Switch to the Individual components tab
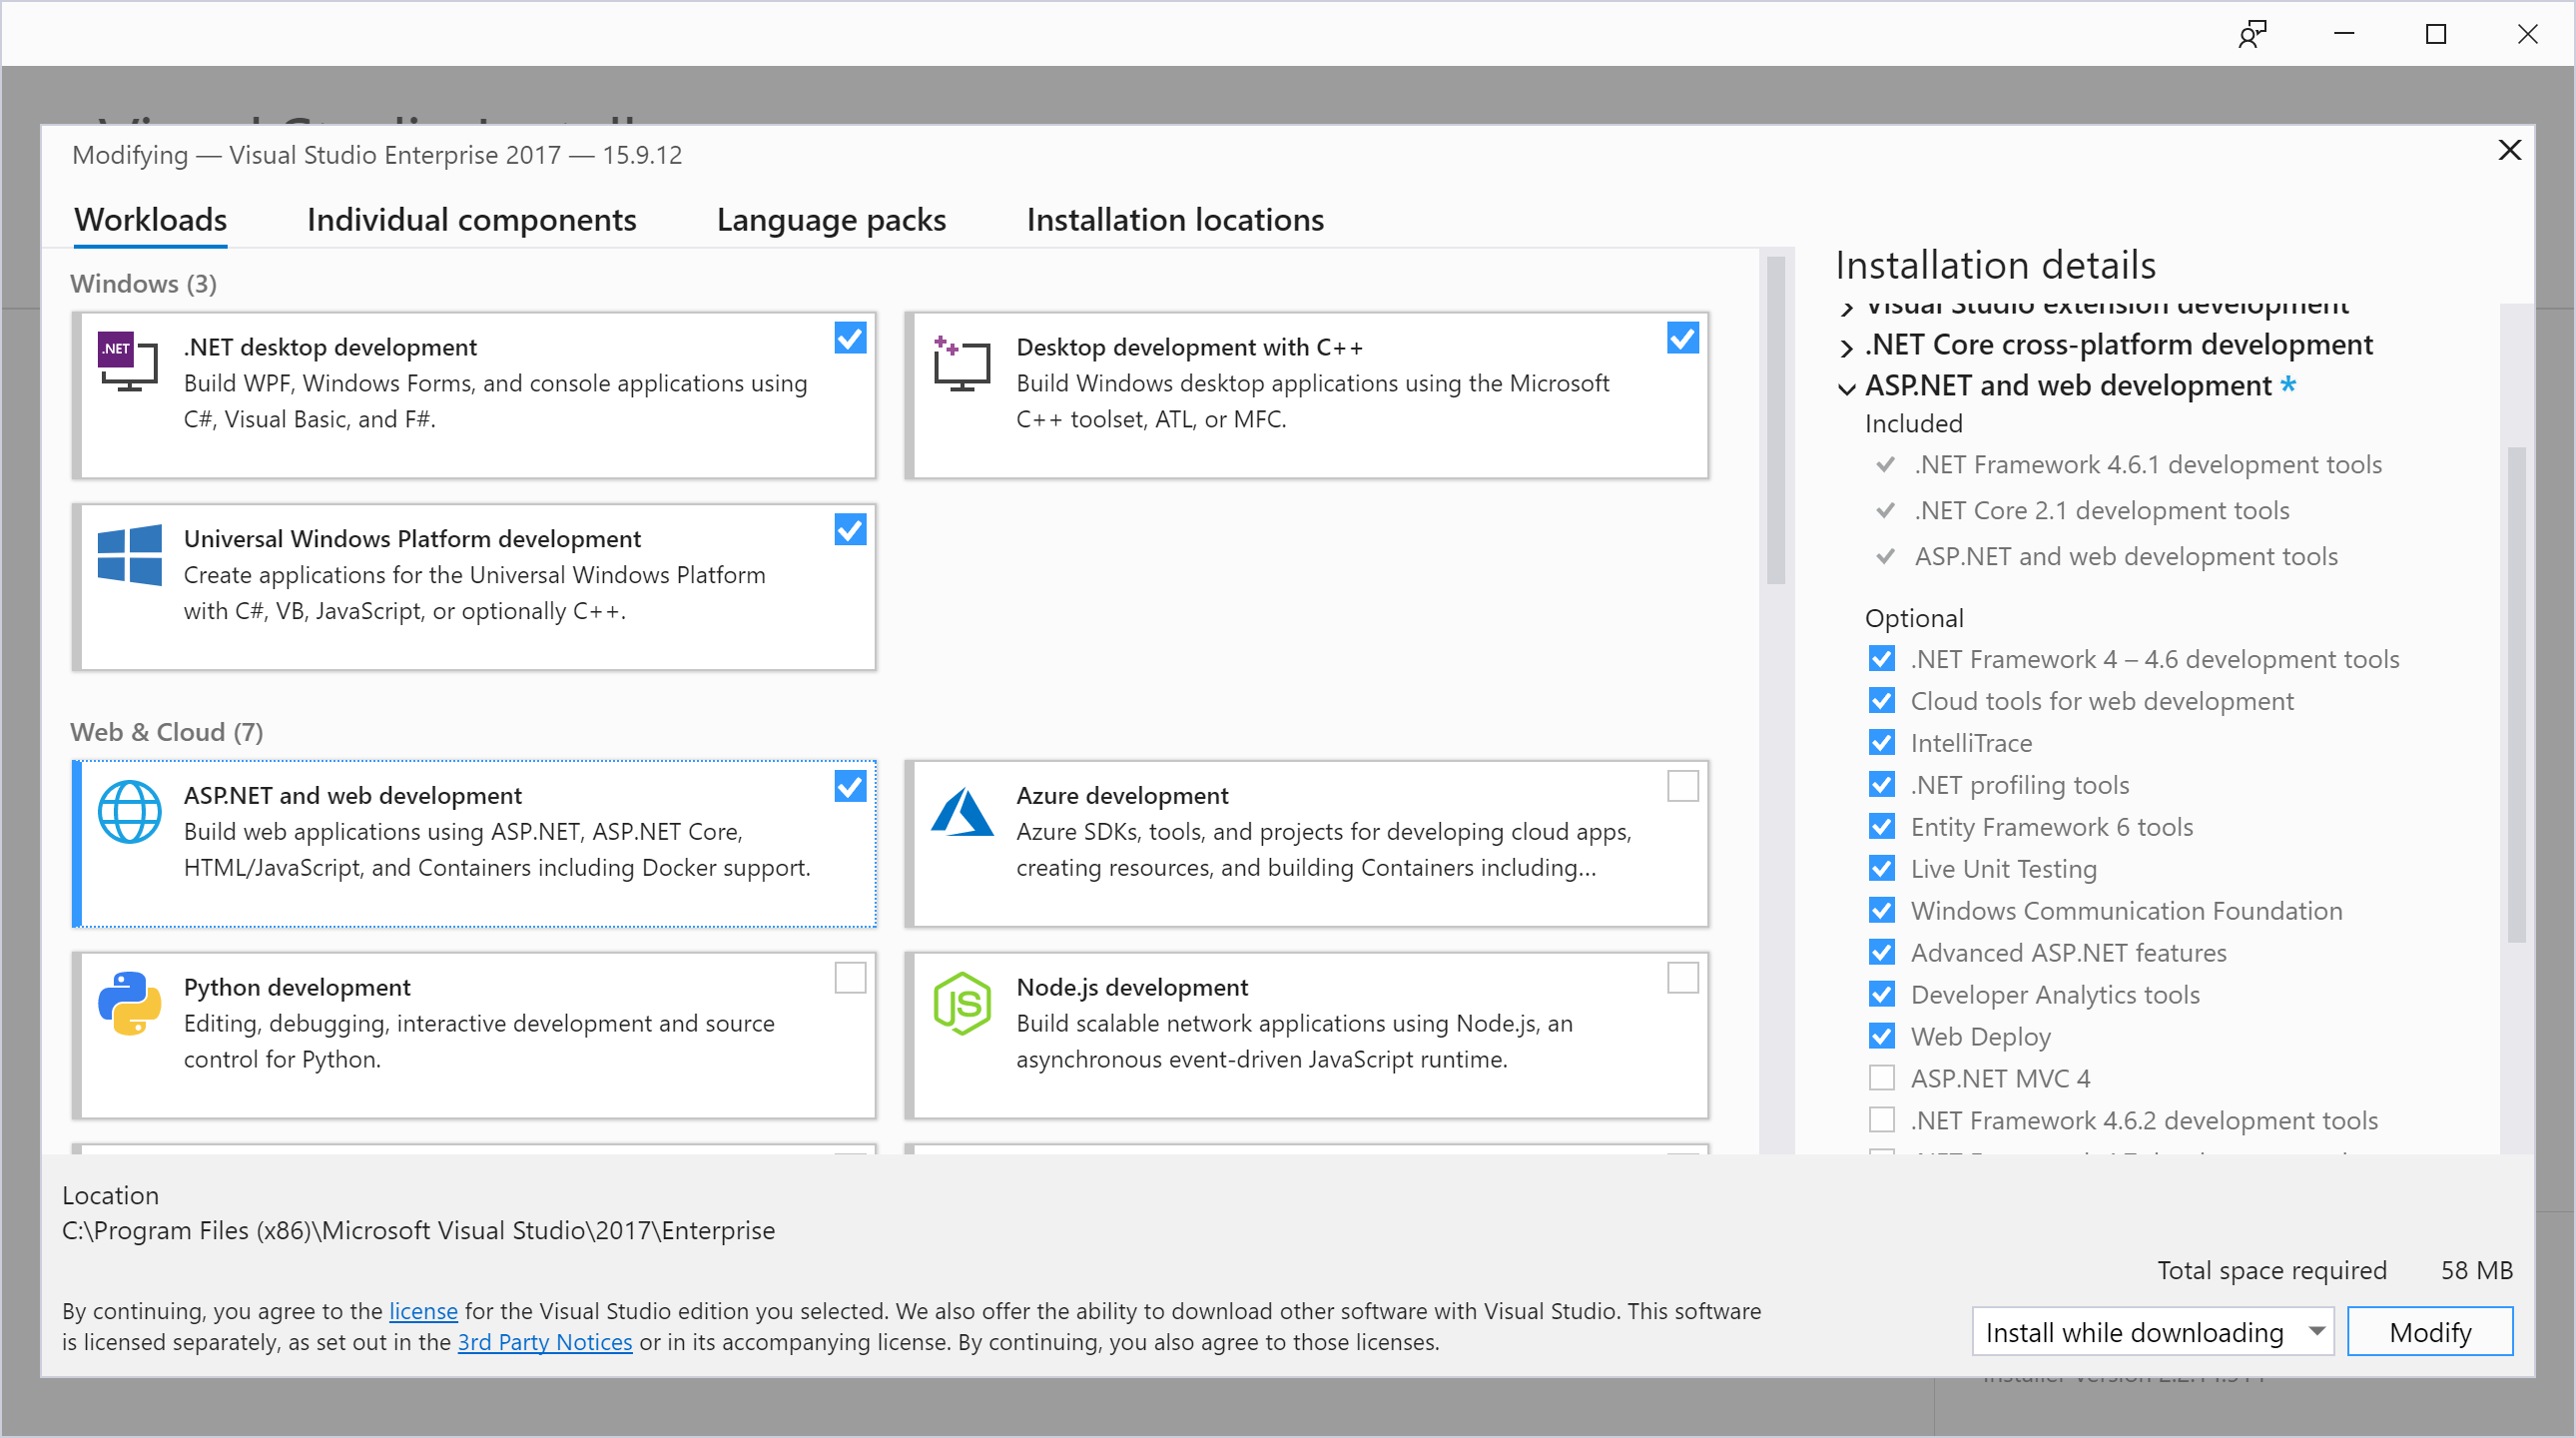2576x1438 pixels. coord(471,220)
